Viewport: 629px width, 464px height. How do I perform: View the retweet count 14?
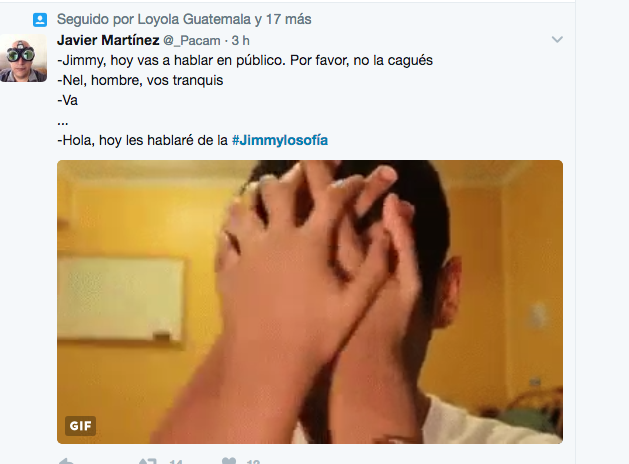click(x=176, y=462)
